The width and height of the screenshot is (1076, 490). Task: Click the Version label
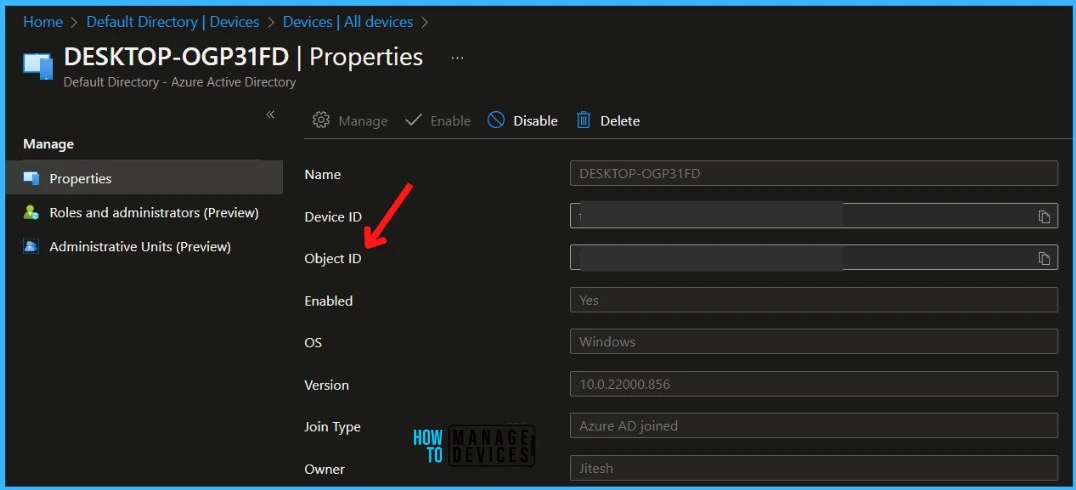(326, 385)
